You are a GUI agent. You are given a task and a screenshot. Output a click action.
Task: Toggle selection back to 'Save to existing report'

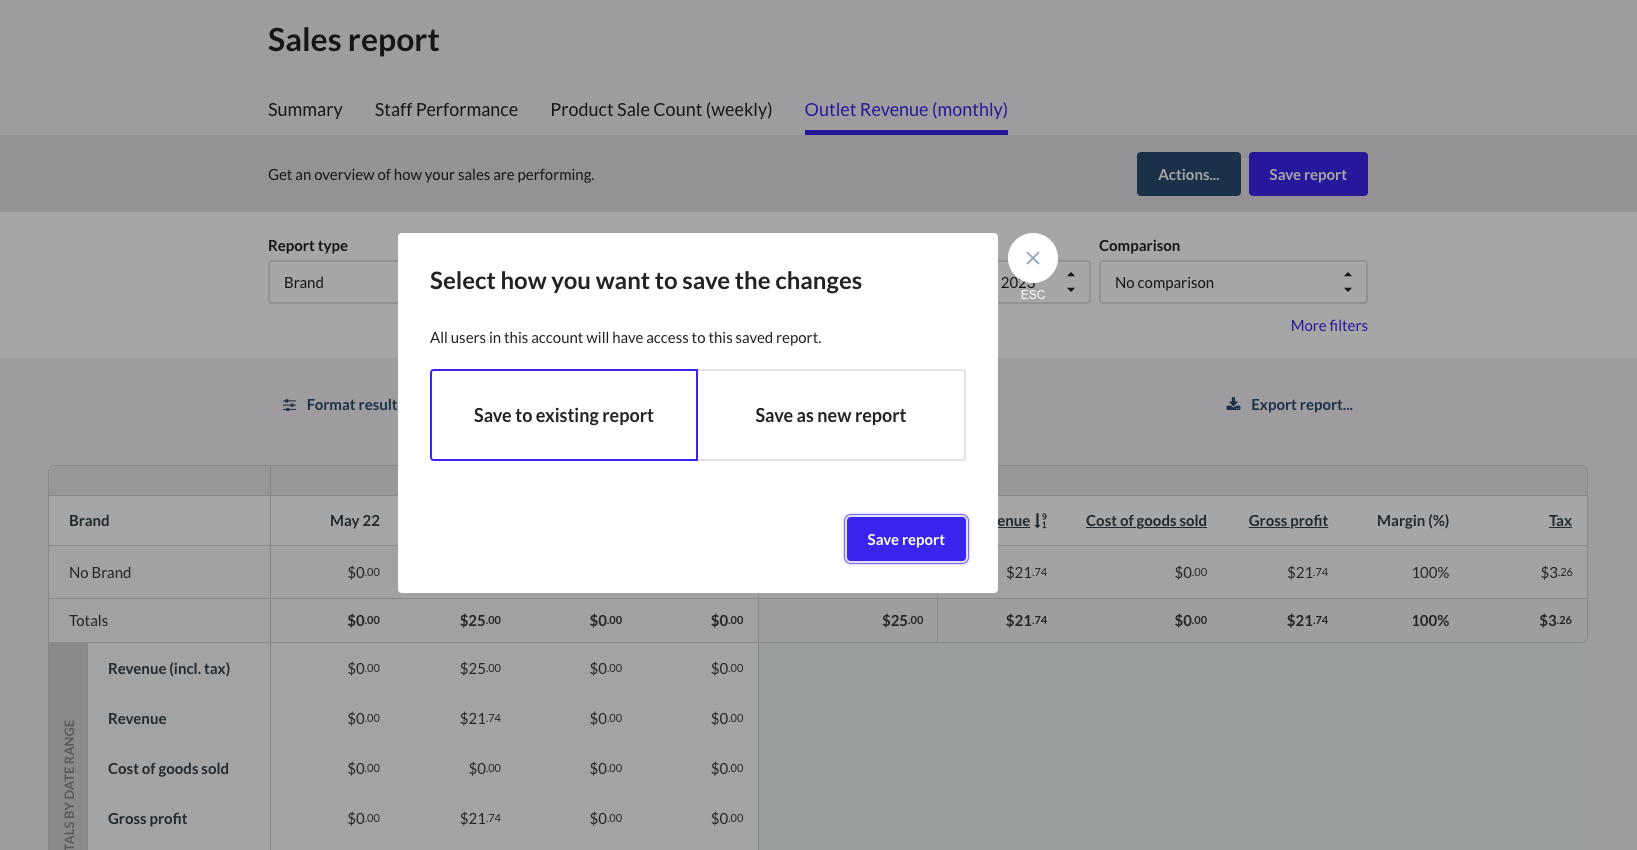[563, 414]
